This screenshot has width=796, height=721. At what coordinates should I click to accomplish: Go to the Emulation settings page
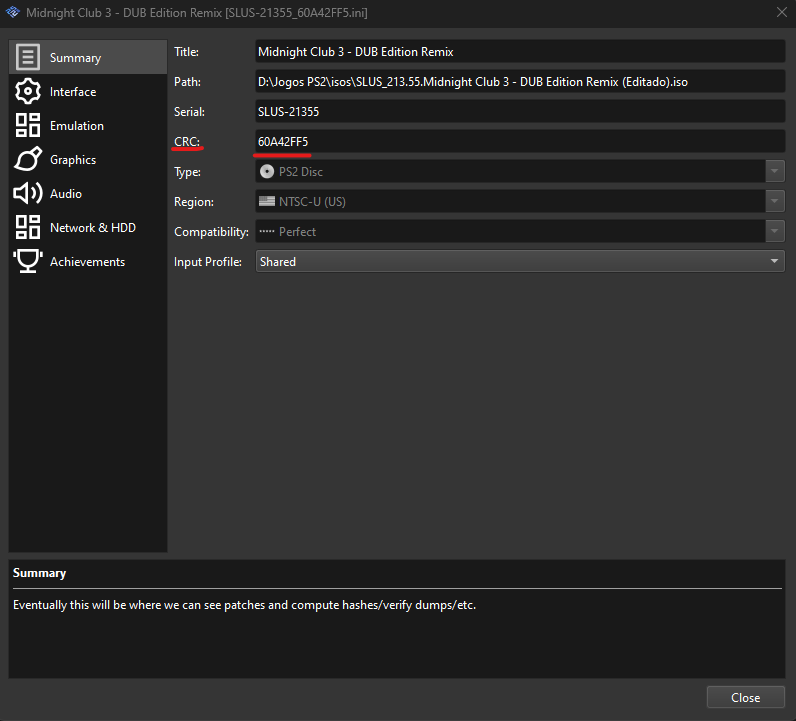[88, 125]
